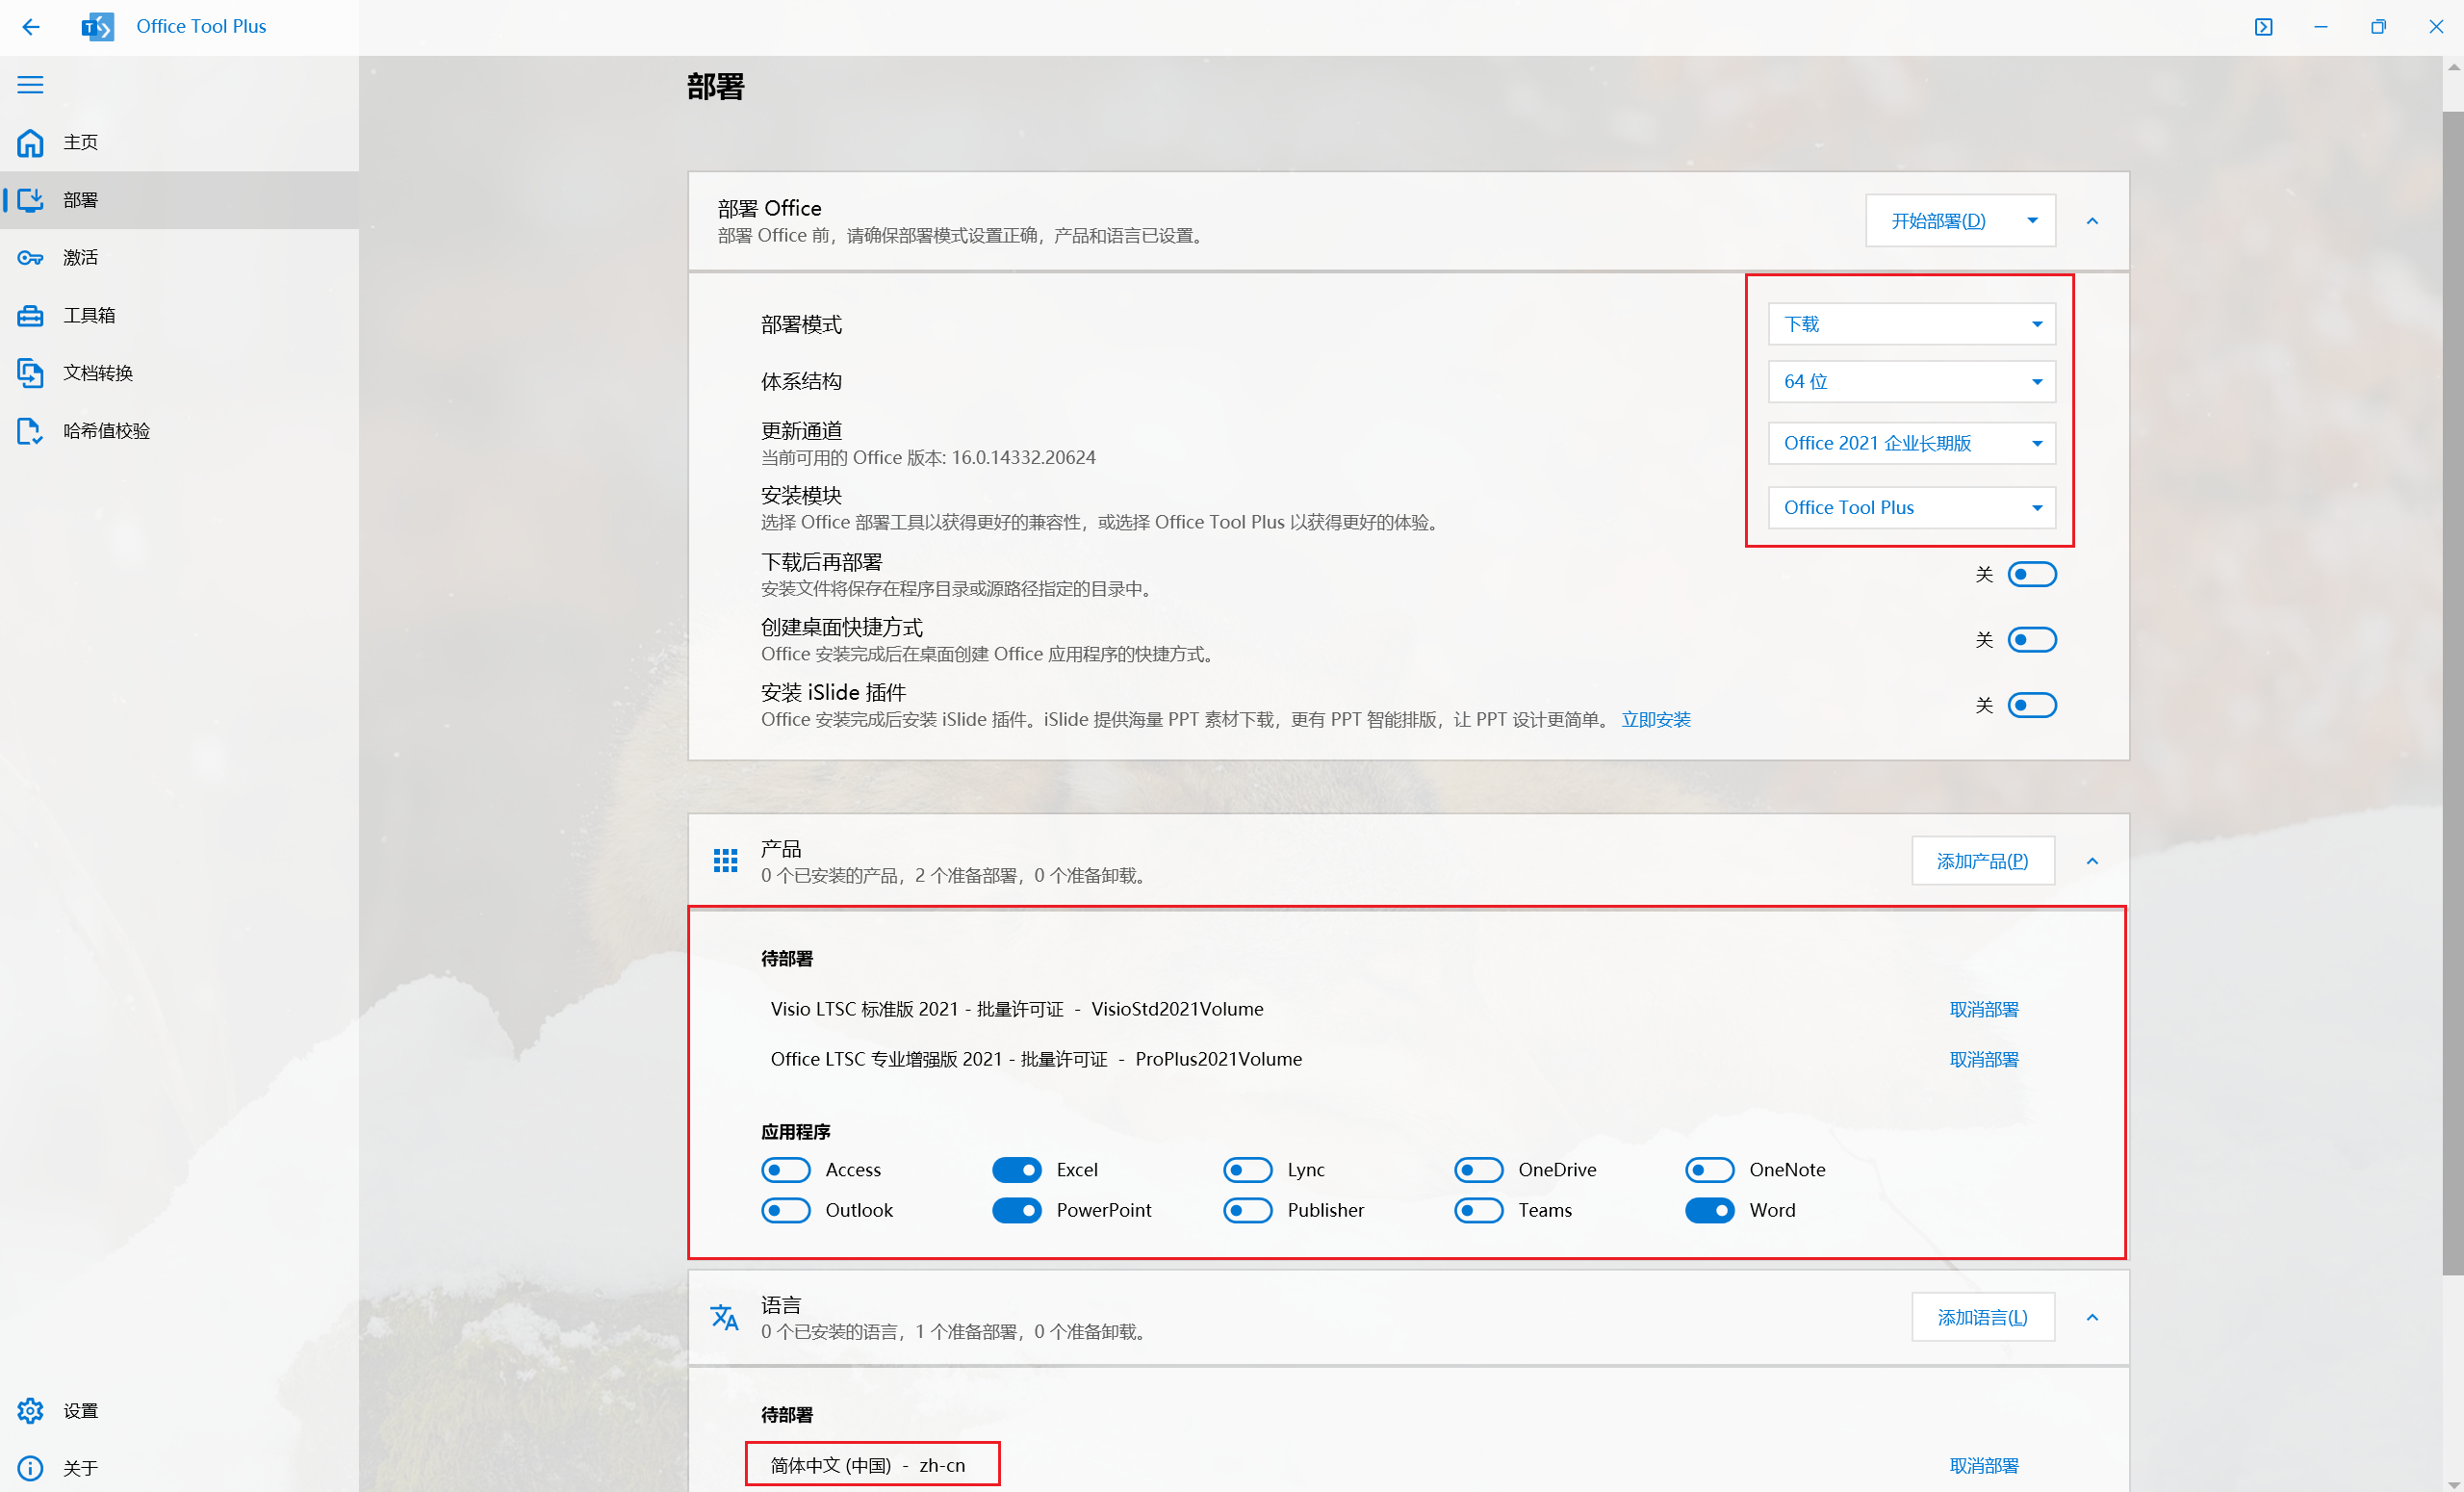Viewport: 2464px width, 1492px height.
Task: Click the vertical scrollbar thumb
Action: [x=2452, y=692]
